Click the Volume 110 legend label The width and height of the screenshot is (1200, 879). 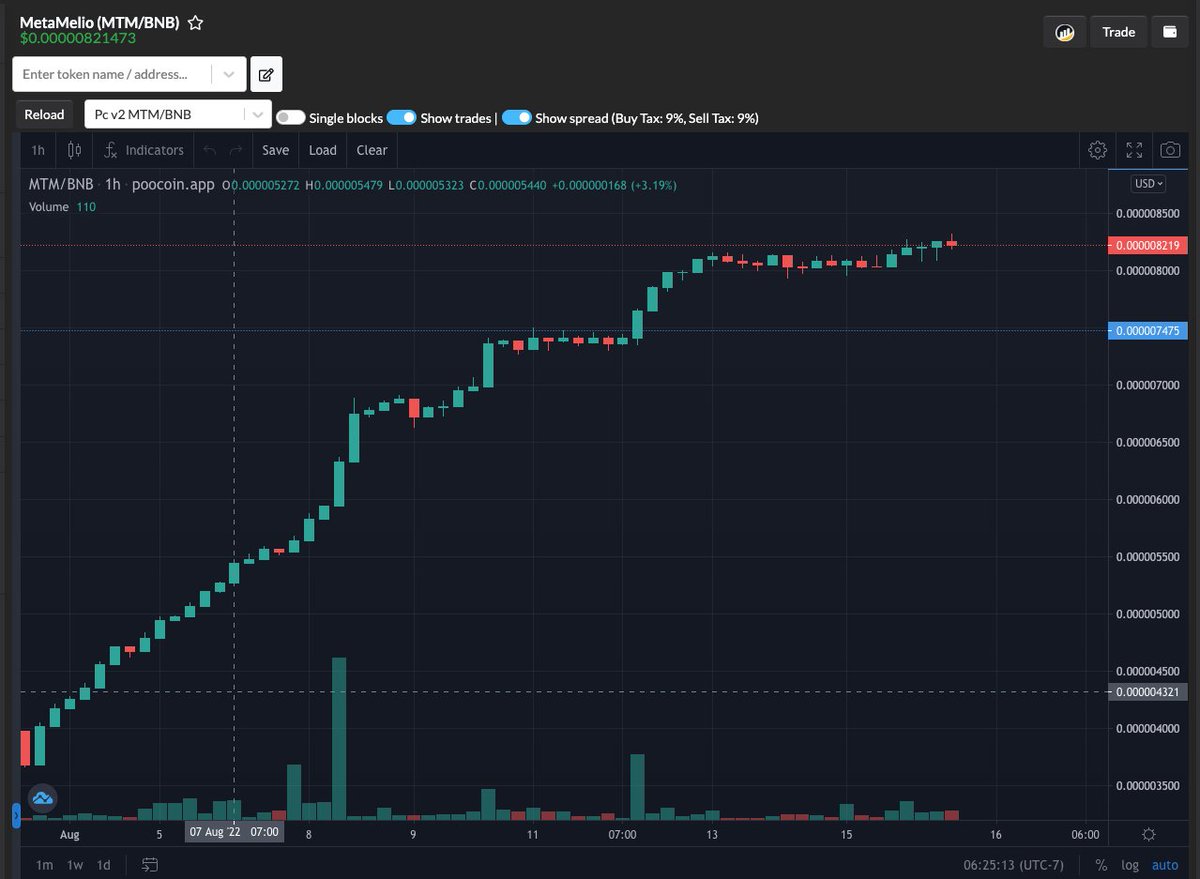tap(62, 207)
